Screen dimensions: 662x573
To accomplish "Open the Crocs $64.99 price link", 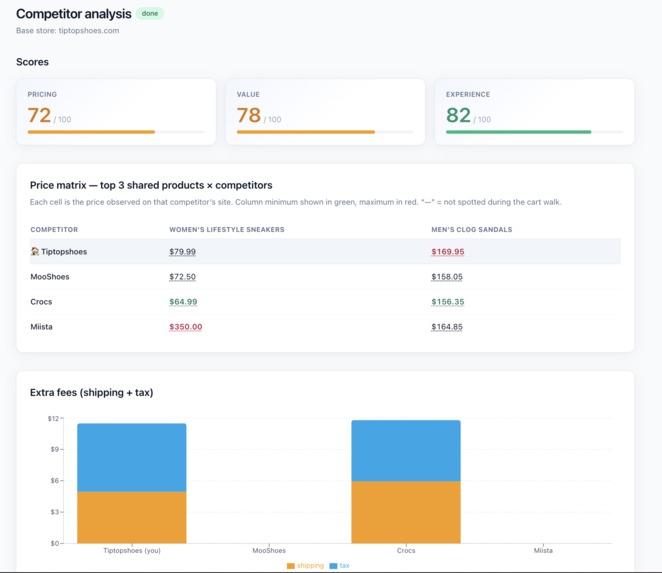I will point(183,301).
